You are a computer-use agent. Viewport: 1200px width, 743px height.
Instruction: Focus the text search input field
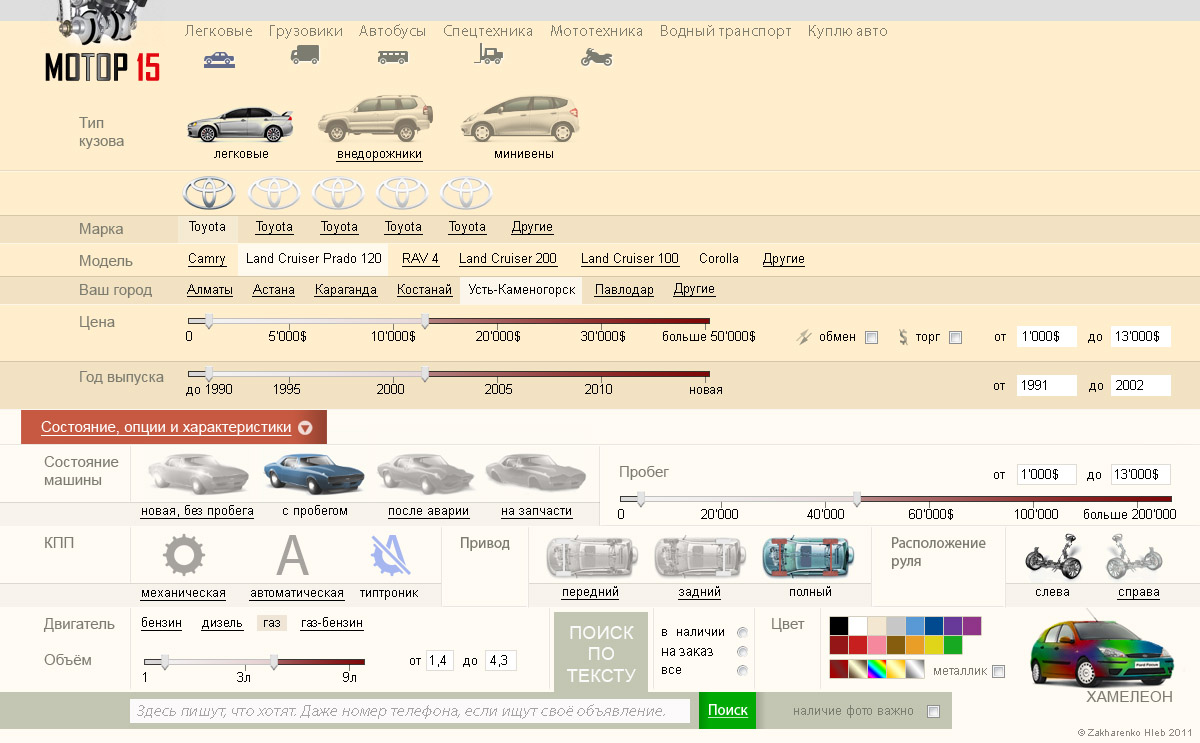(x=410, y=711)
